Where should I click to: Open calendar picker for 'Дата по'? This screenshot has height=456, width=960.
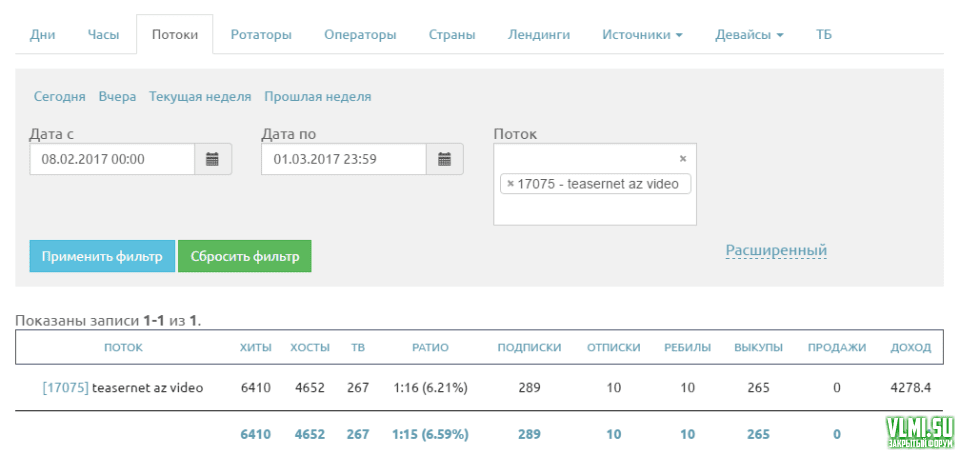point(444,159)
